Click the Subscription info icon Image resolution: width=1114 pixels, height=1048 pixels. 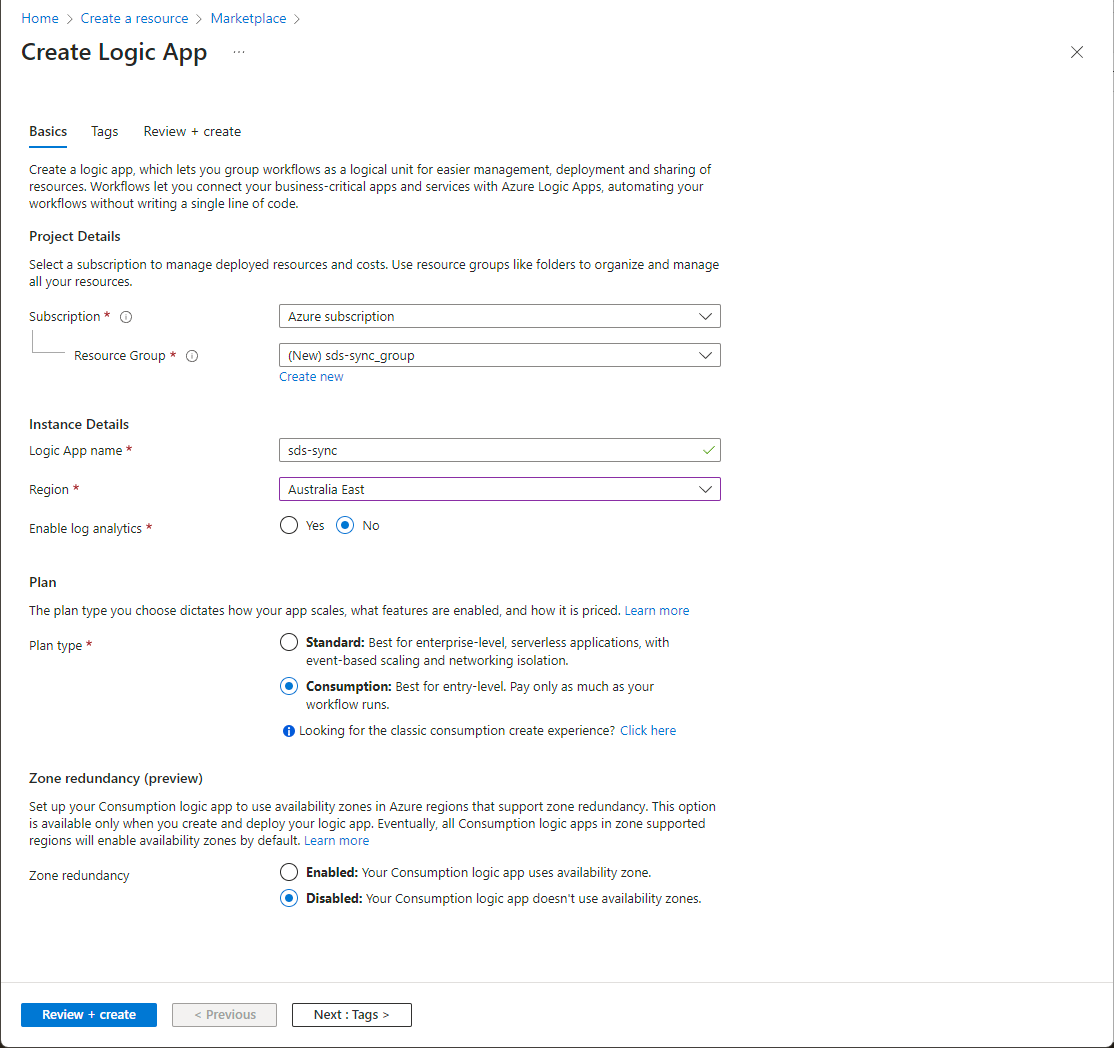126,316
